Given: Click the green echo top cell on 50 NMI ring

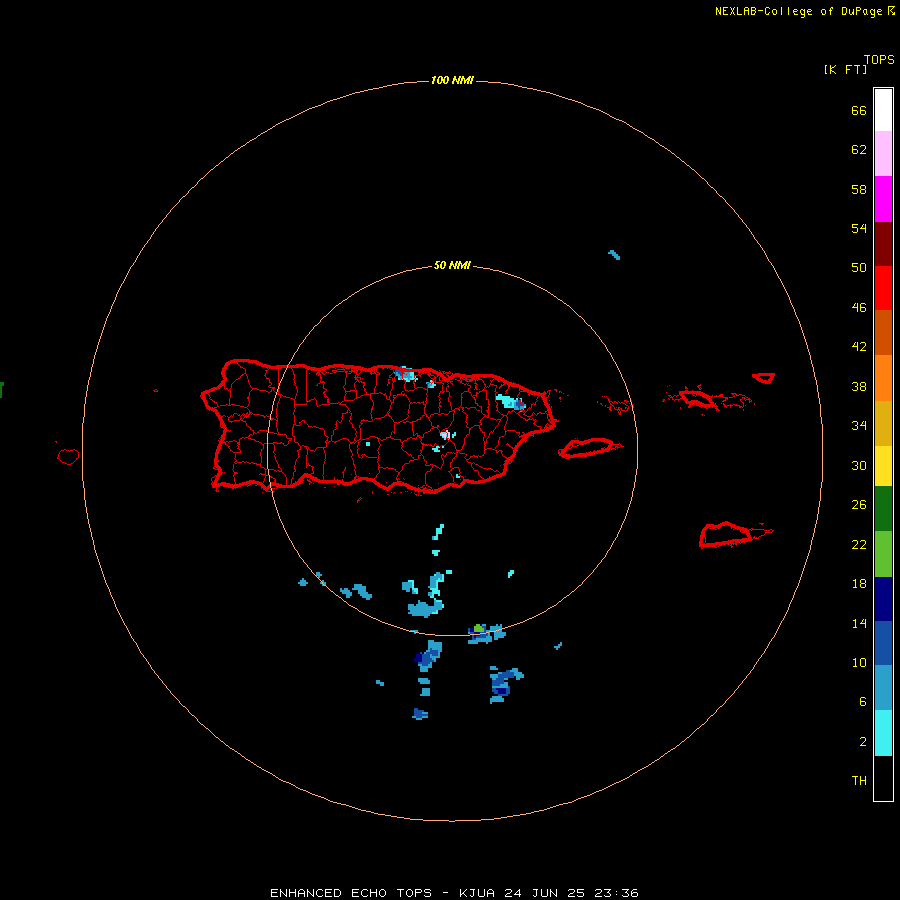Looking at the screenshot, I should 479,629.
